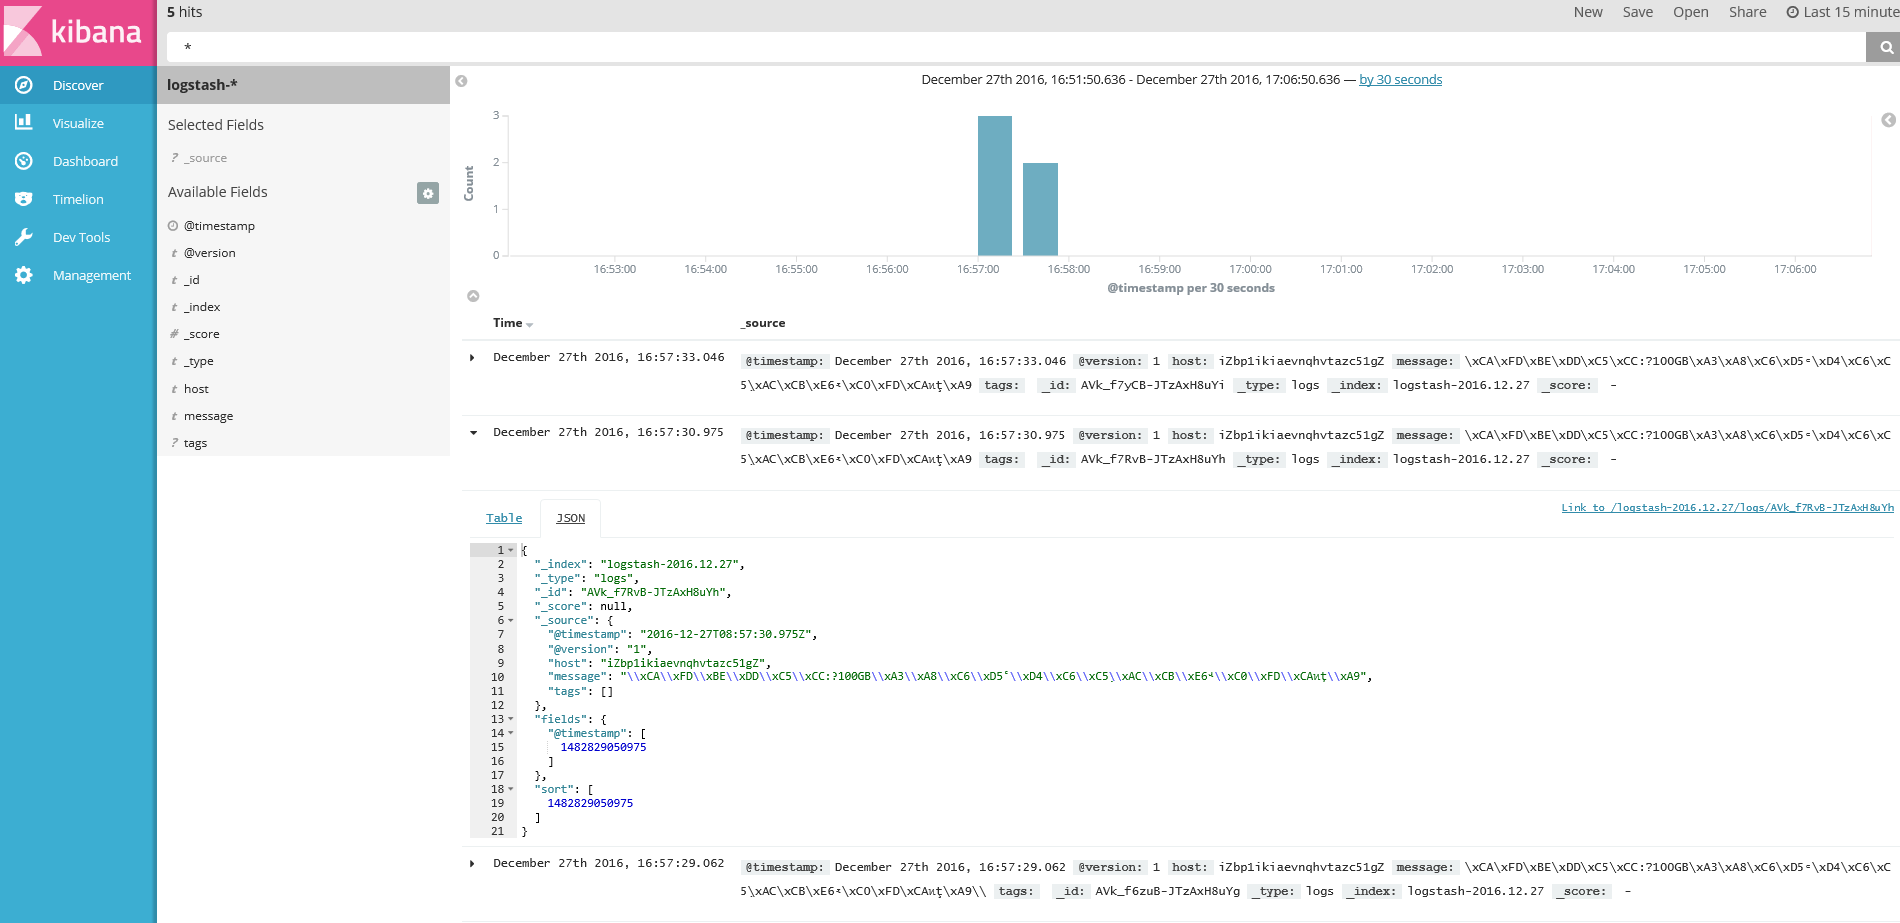
Task: Fold JSON line 6 _source block
Action: [x=511, y=620]
